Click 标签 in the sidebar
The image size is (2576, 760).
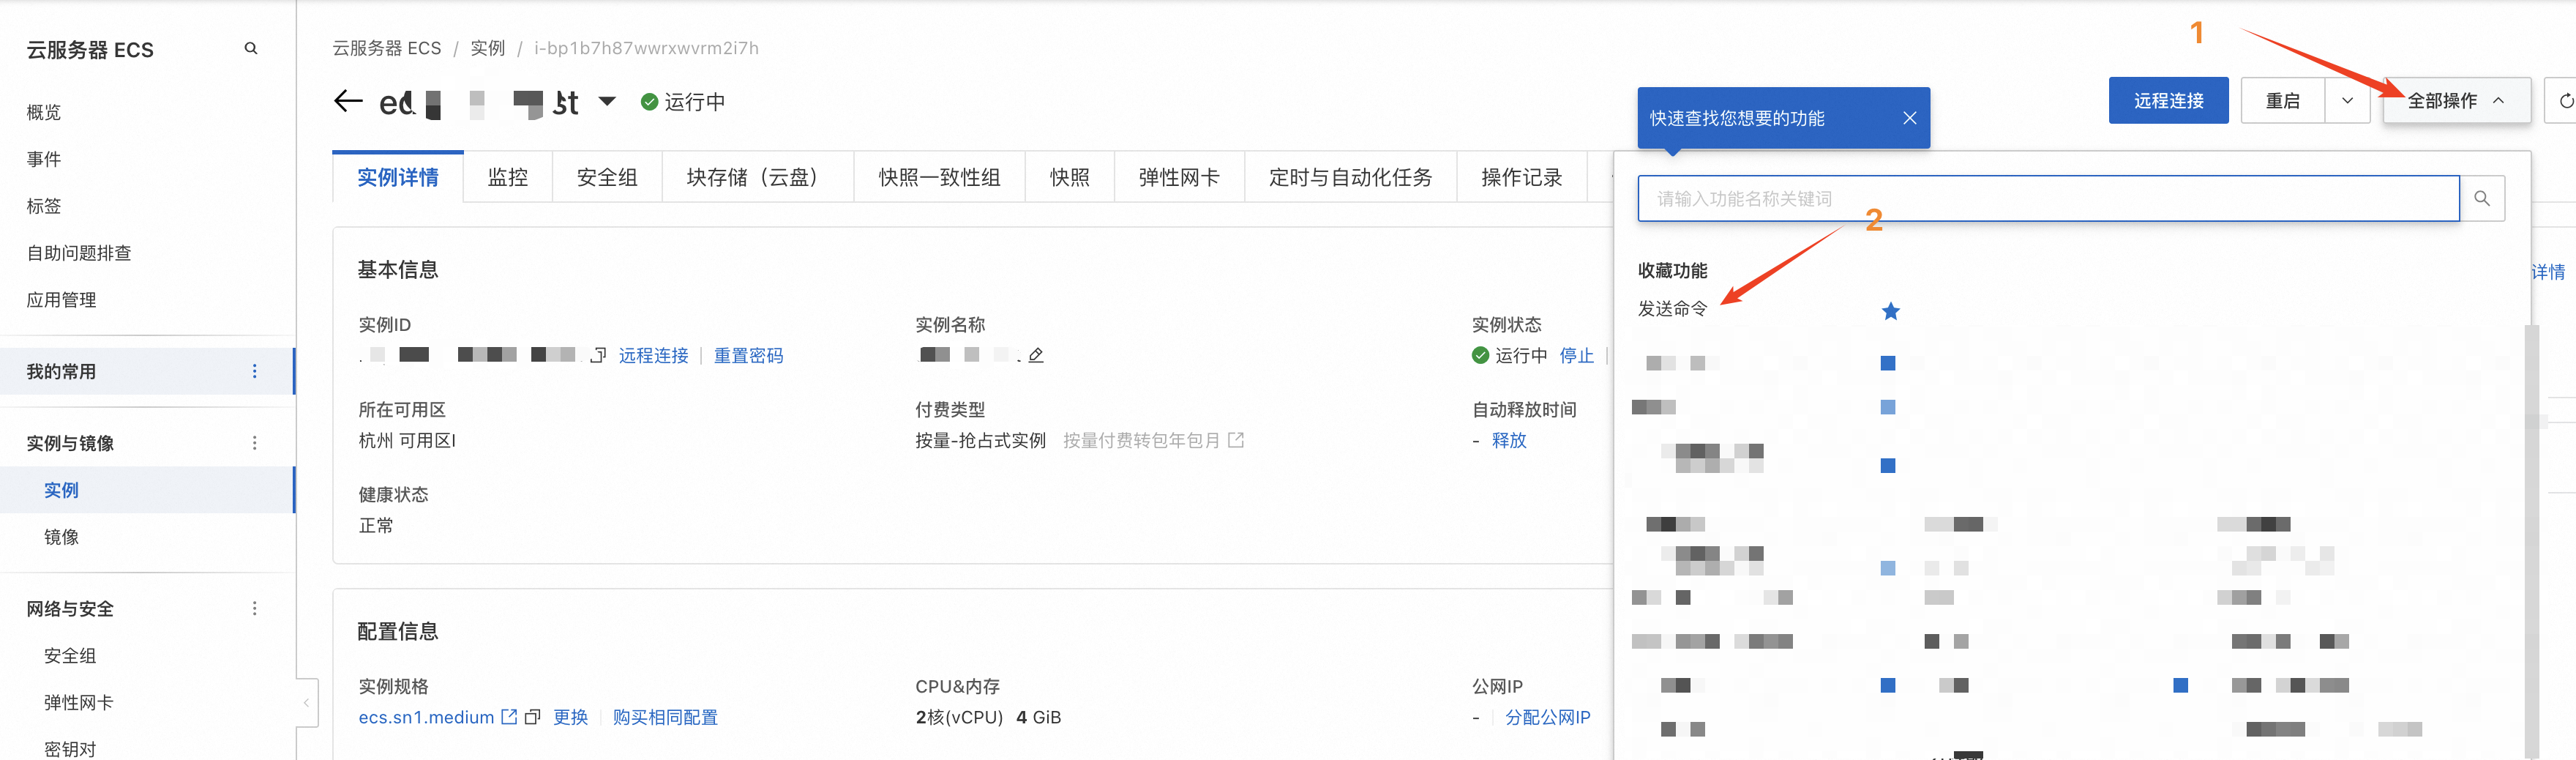pos(44,206)
